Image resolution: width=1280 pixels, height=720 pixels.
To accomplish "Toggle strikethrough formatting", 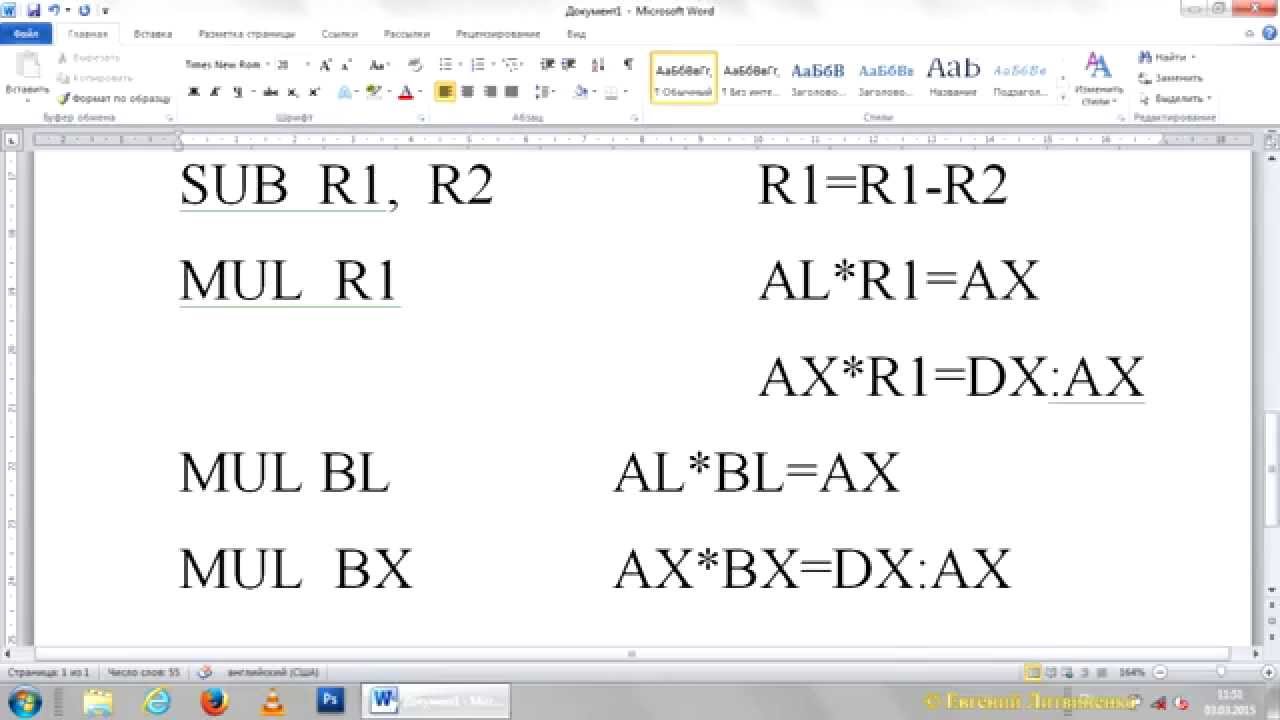I will click(270, 92).
